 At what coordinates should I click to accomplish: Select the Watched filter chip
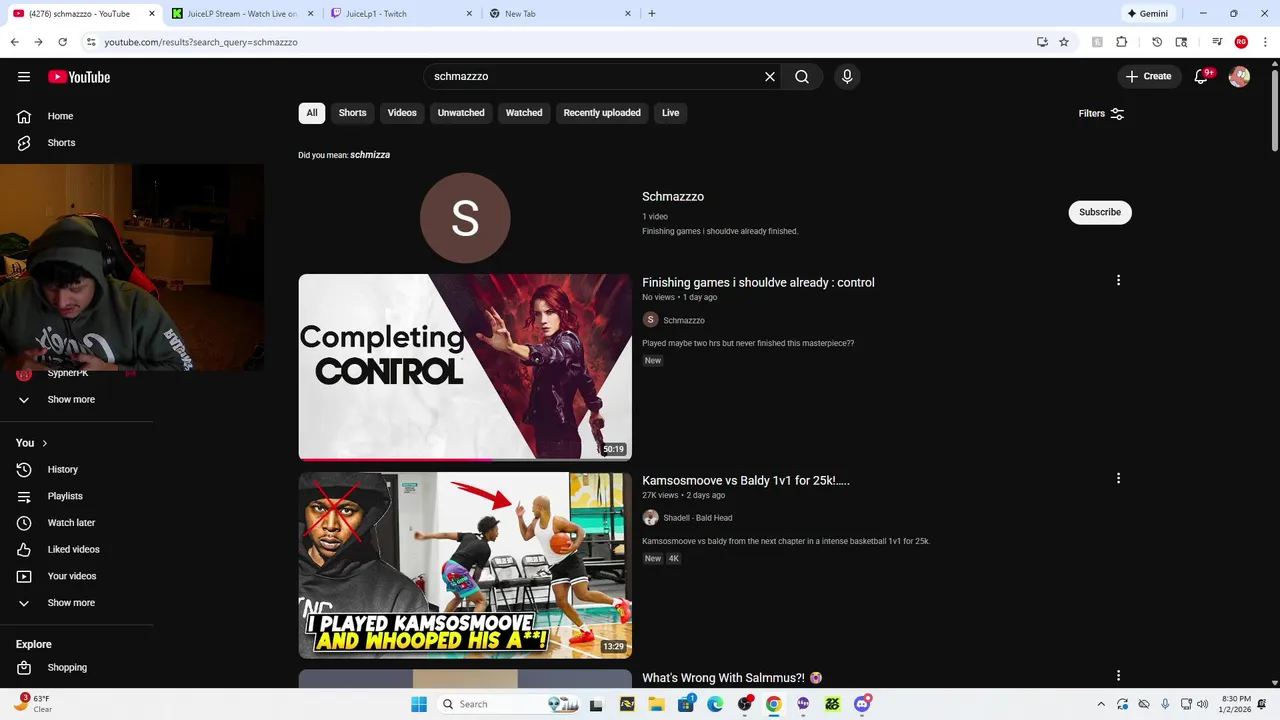(x=524, y=113)
